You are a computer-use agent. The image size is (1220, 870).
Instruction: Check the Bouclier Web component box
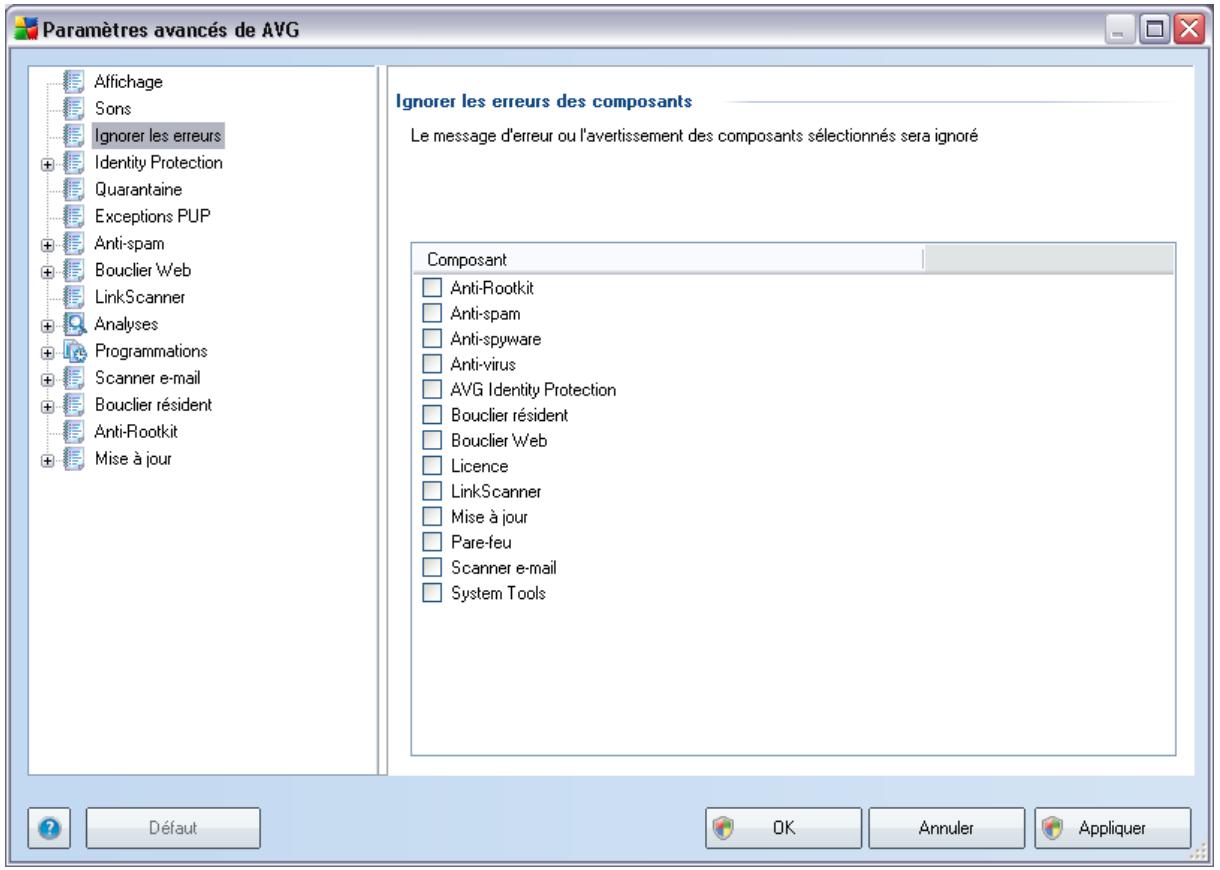pos(431,441)
